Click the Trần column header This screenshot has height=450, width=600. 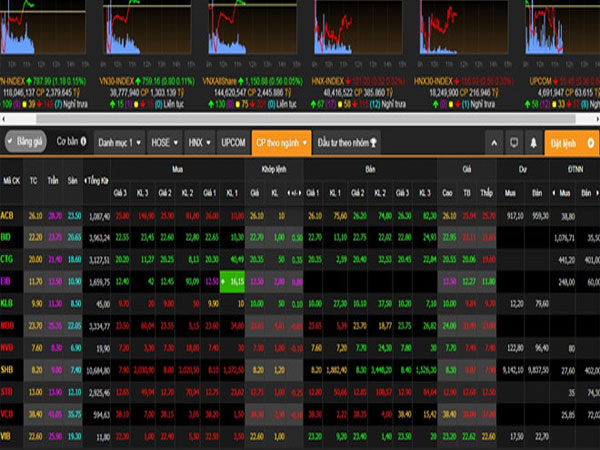point(53,181)
